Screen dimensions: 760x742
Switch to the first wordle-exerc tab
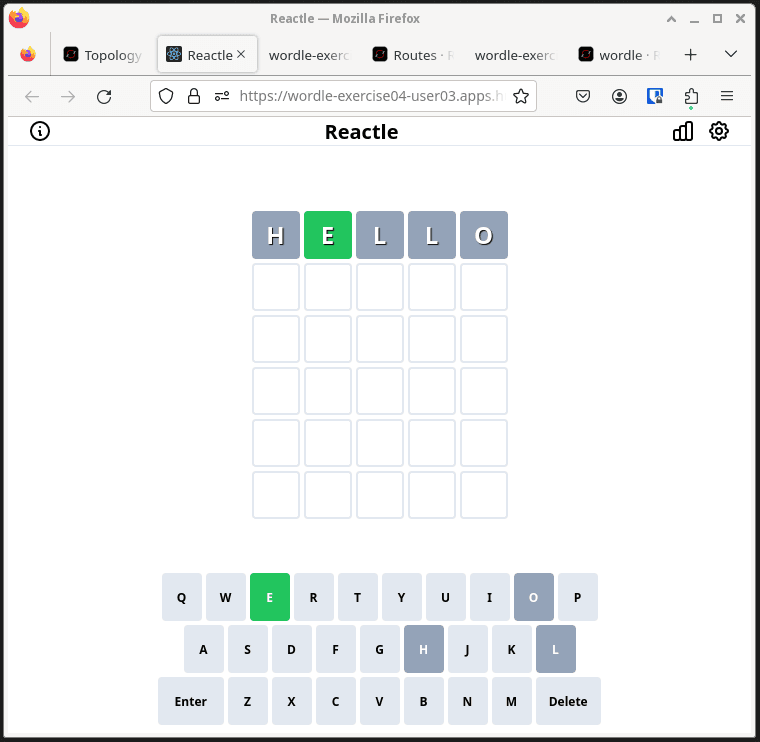[x=309, y=55]
